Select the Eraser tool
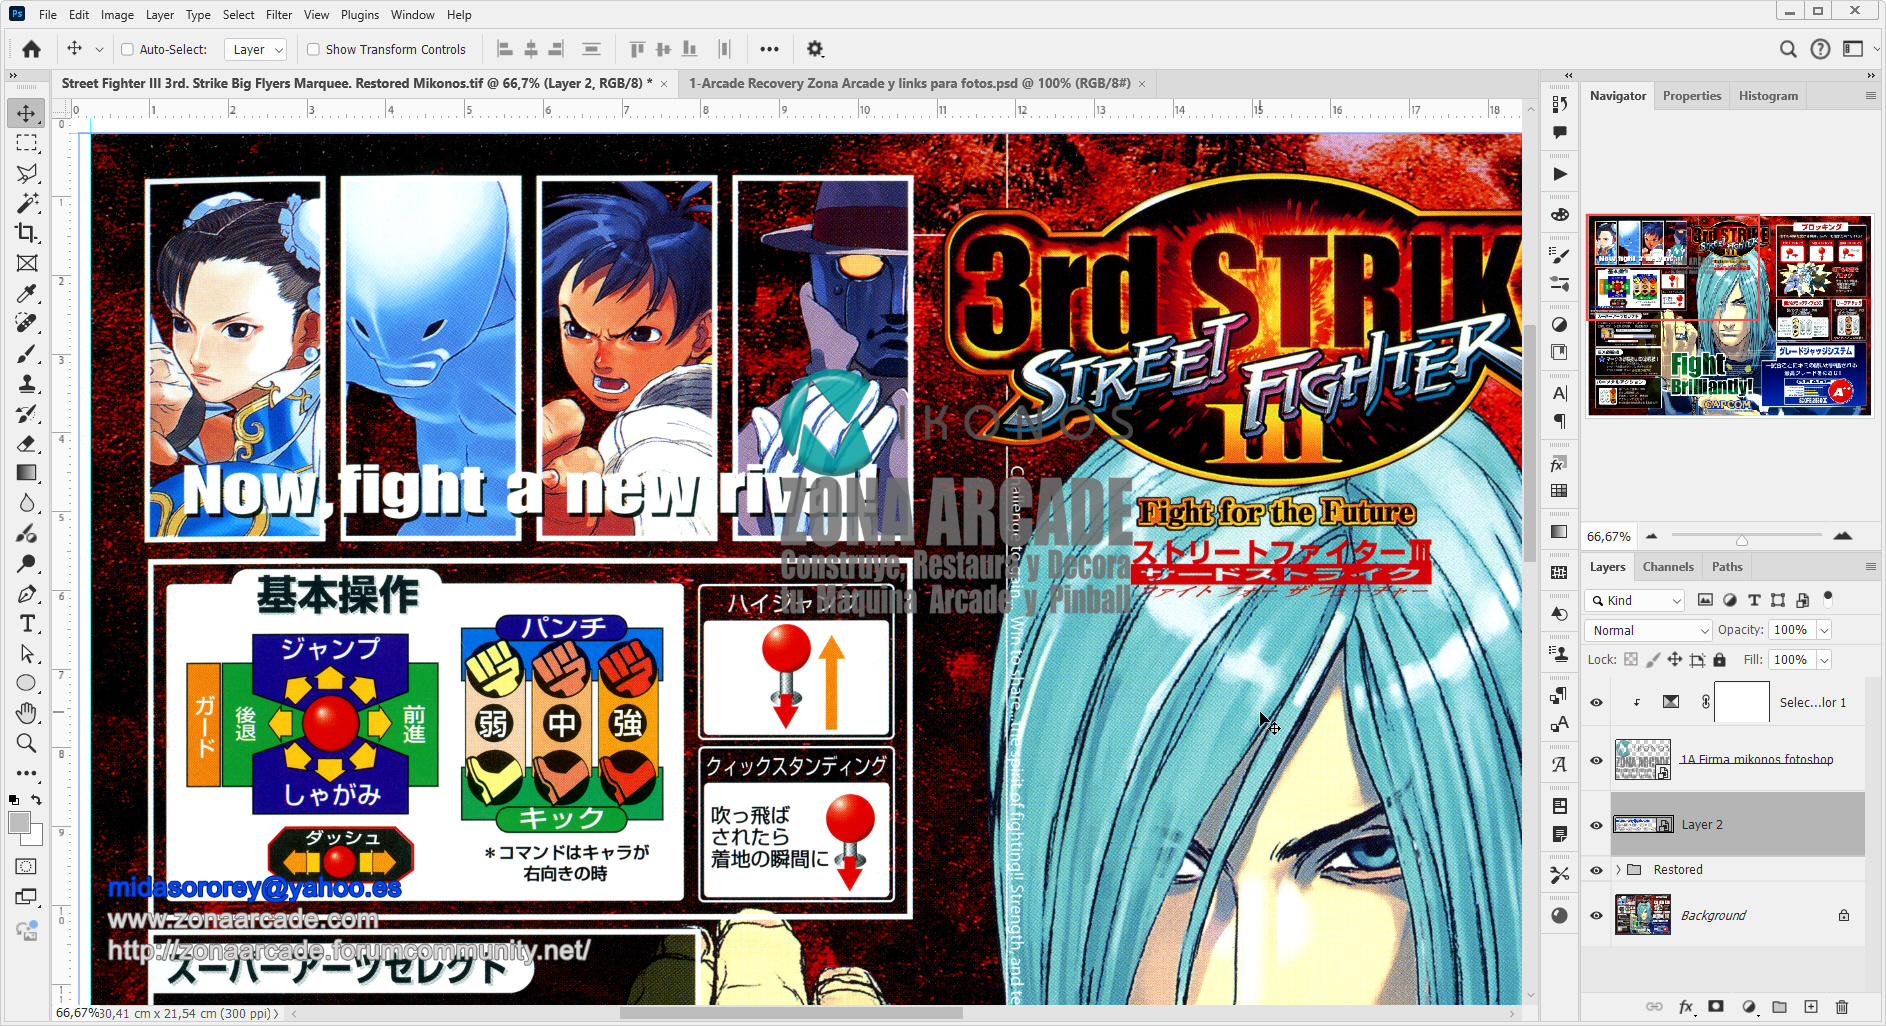Viewport: 1886px width, 1026px height. 27,443
